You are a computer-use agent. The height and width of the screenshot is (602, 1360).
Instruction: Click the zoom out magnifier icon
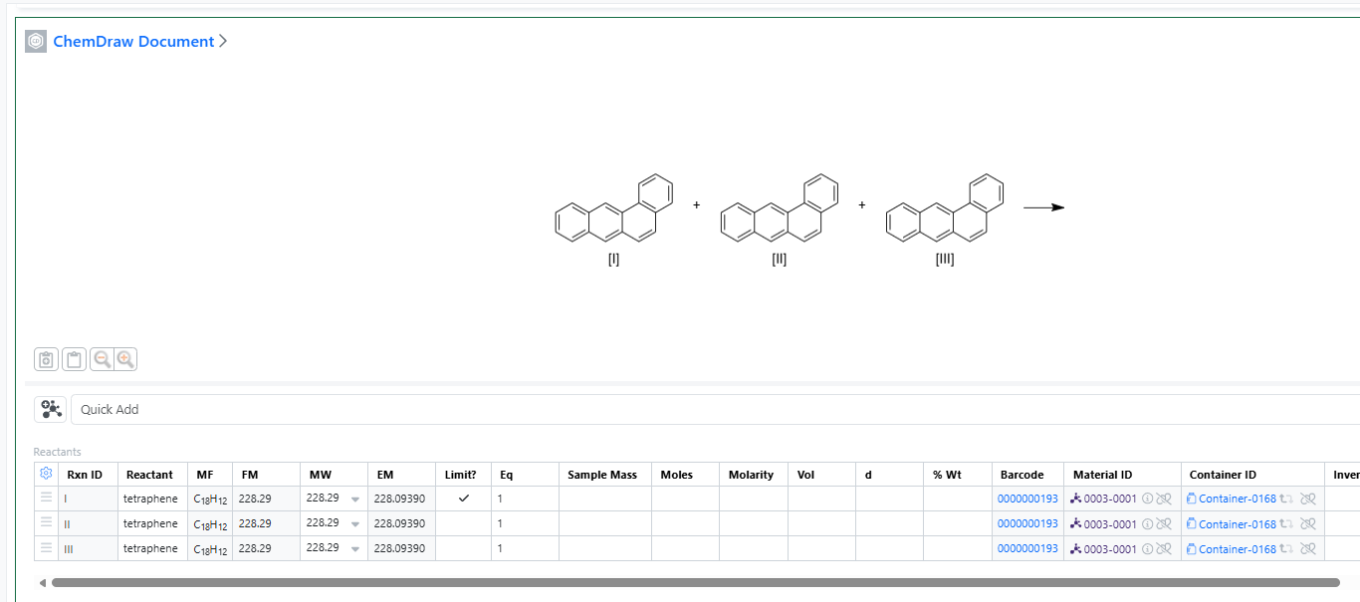click(x=102, y=360)
